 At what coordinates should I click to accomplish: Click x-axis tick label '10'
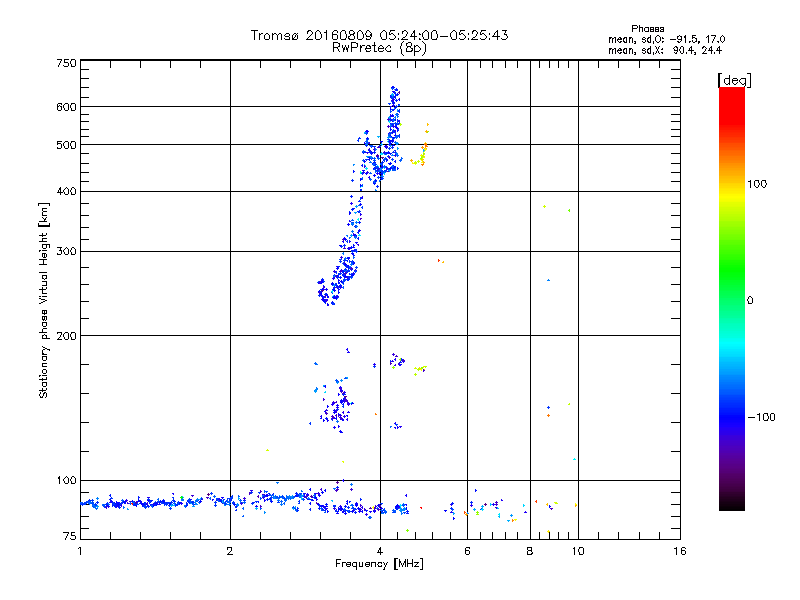point(578,551)
